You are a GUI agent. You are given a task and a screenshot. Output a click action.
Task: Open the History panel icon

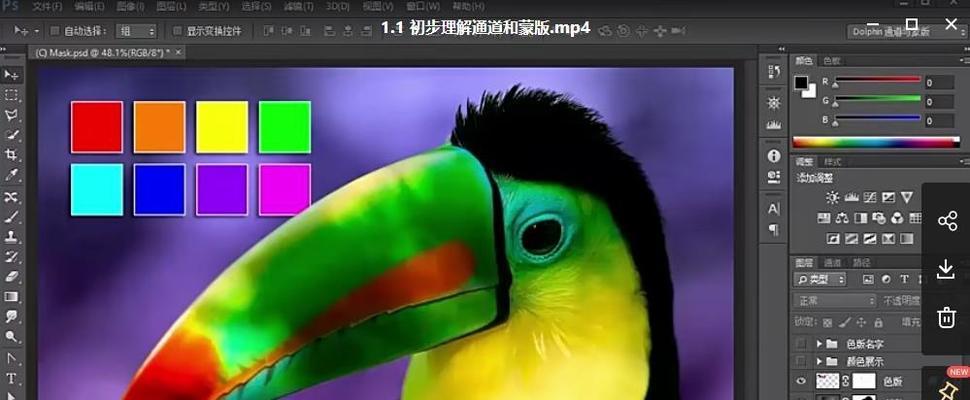773,72
